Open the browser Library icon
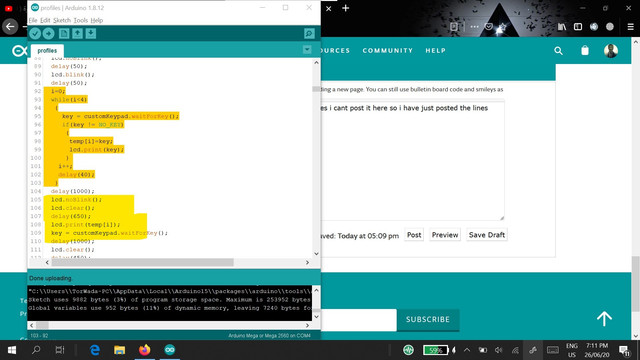The image size is (640, 360). [562, 27]
